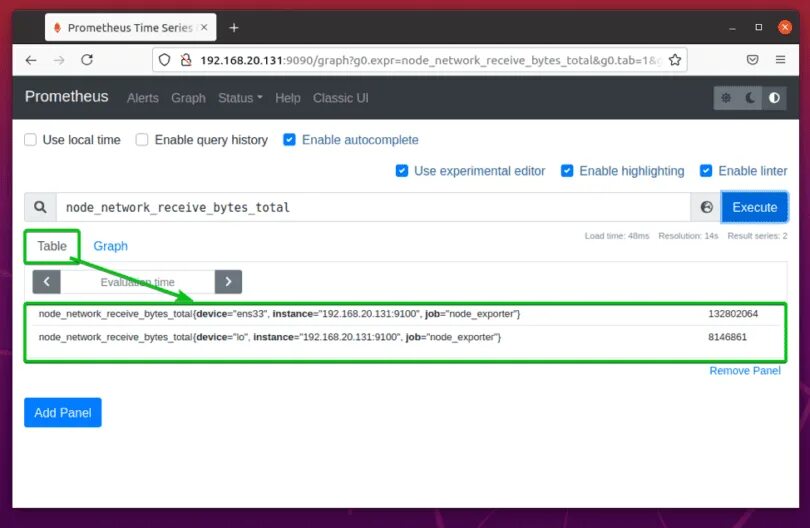
Task: Select the browser-preferred theme icon
Action: (x=774, y=98)
